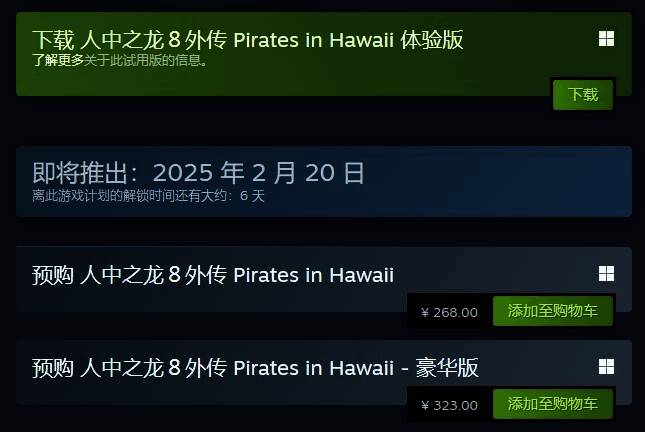Click the 预购 title ending in 豪华版
The image size is (645, 432).
coord(255,368)
